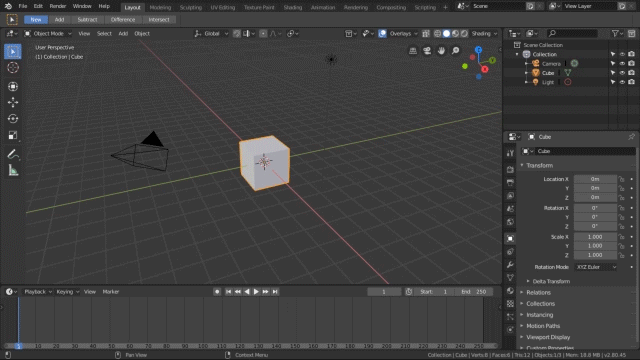Expand the Relations panel
This screenshot has width=640, height=360.
(538, 293)
